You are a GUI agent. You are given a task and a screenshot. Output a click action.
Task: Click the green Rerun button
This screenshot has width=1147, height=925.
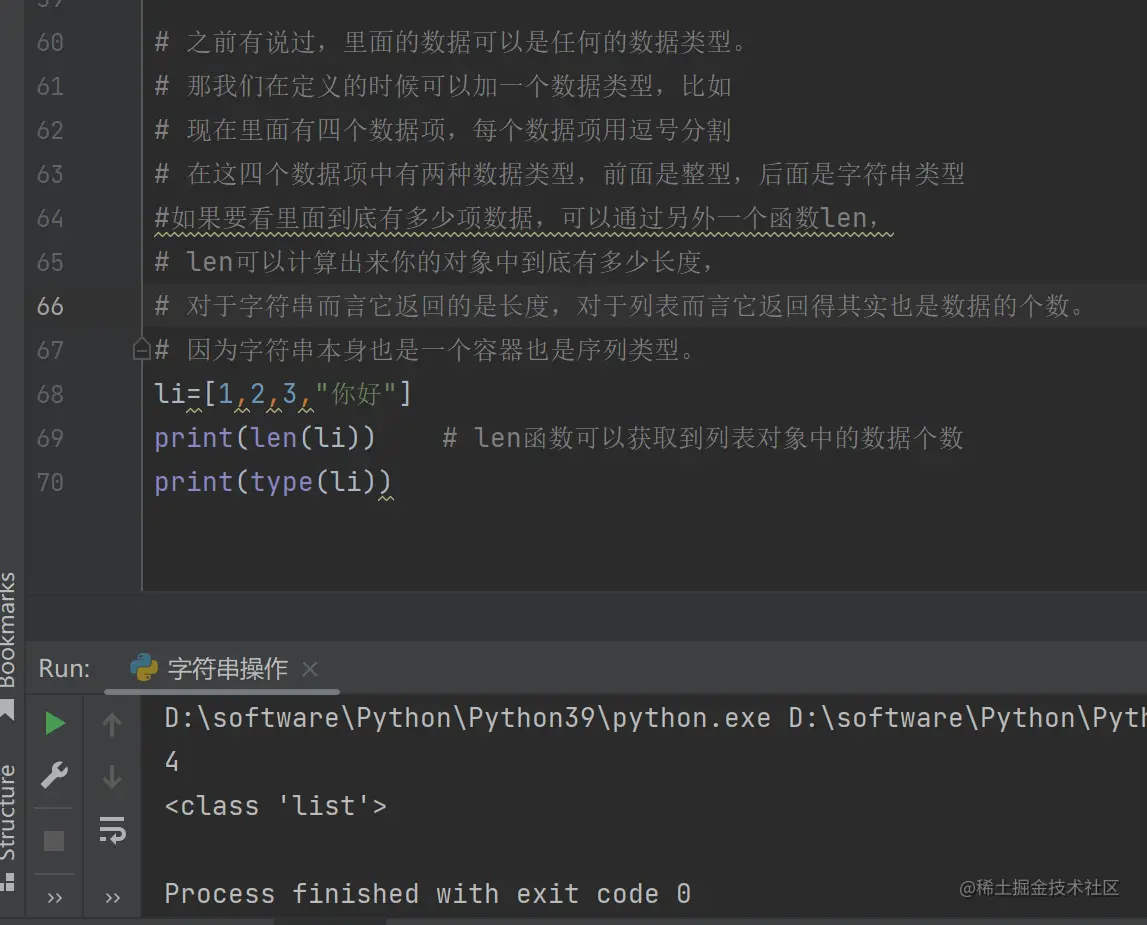click(x=55, y=723)
